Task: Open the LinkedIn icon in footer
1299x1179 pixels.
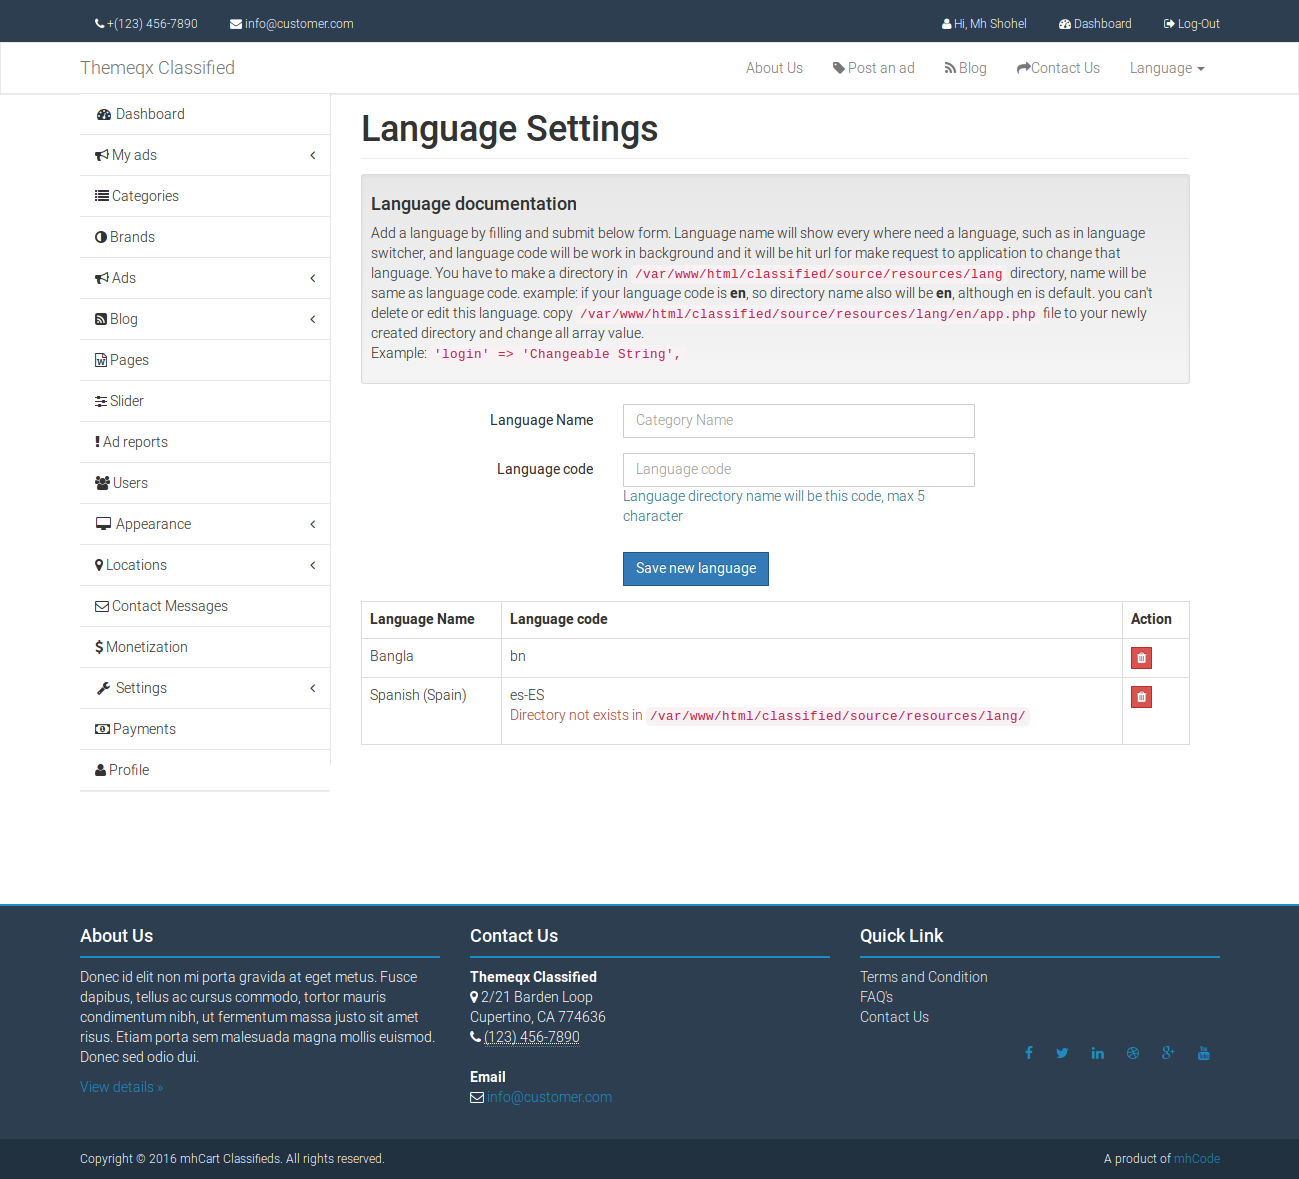Action: click(1097, 1053)
